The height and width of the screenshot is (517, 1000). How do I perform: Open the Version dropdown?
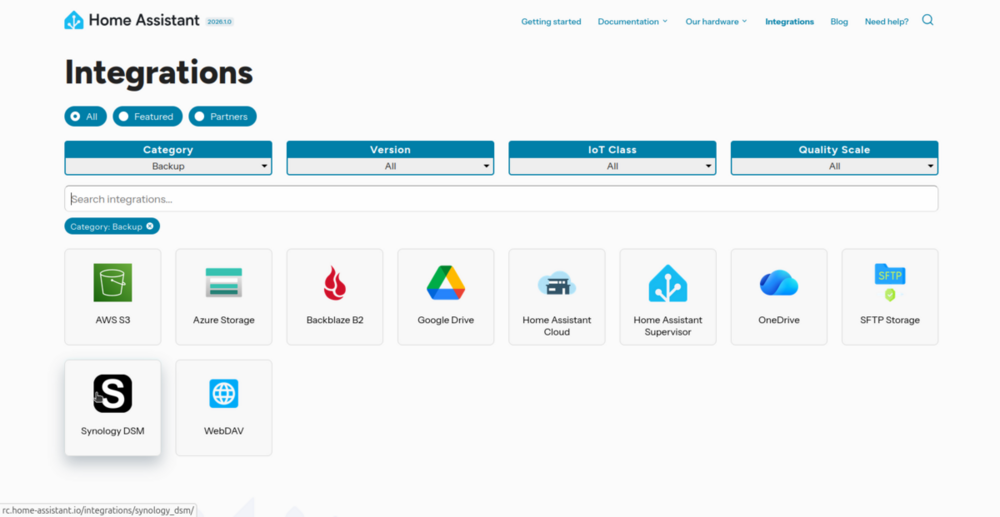click(x=390, y=166)
